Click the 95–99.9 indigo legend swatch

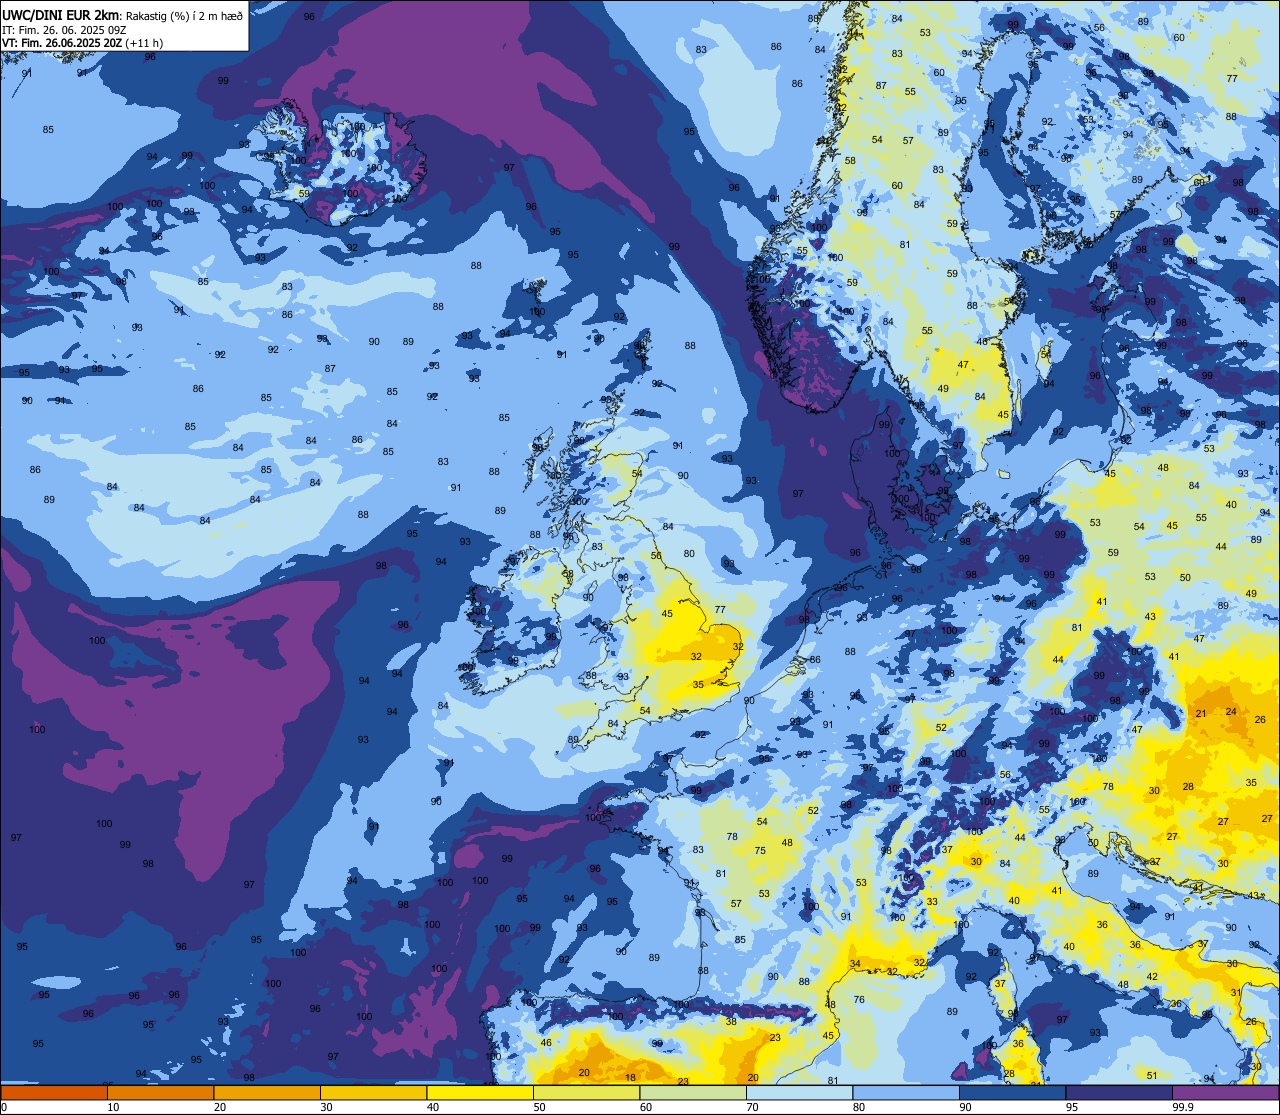(1119, 1093)
